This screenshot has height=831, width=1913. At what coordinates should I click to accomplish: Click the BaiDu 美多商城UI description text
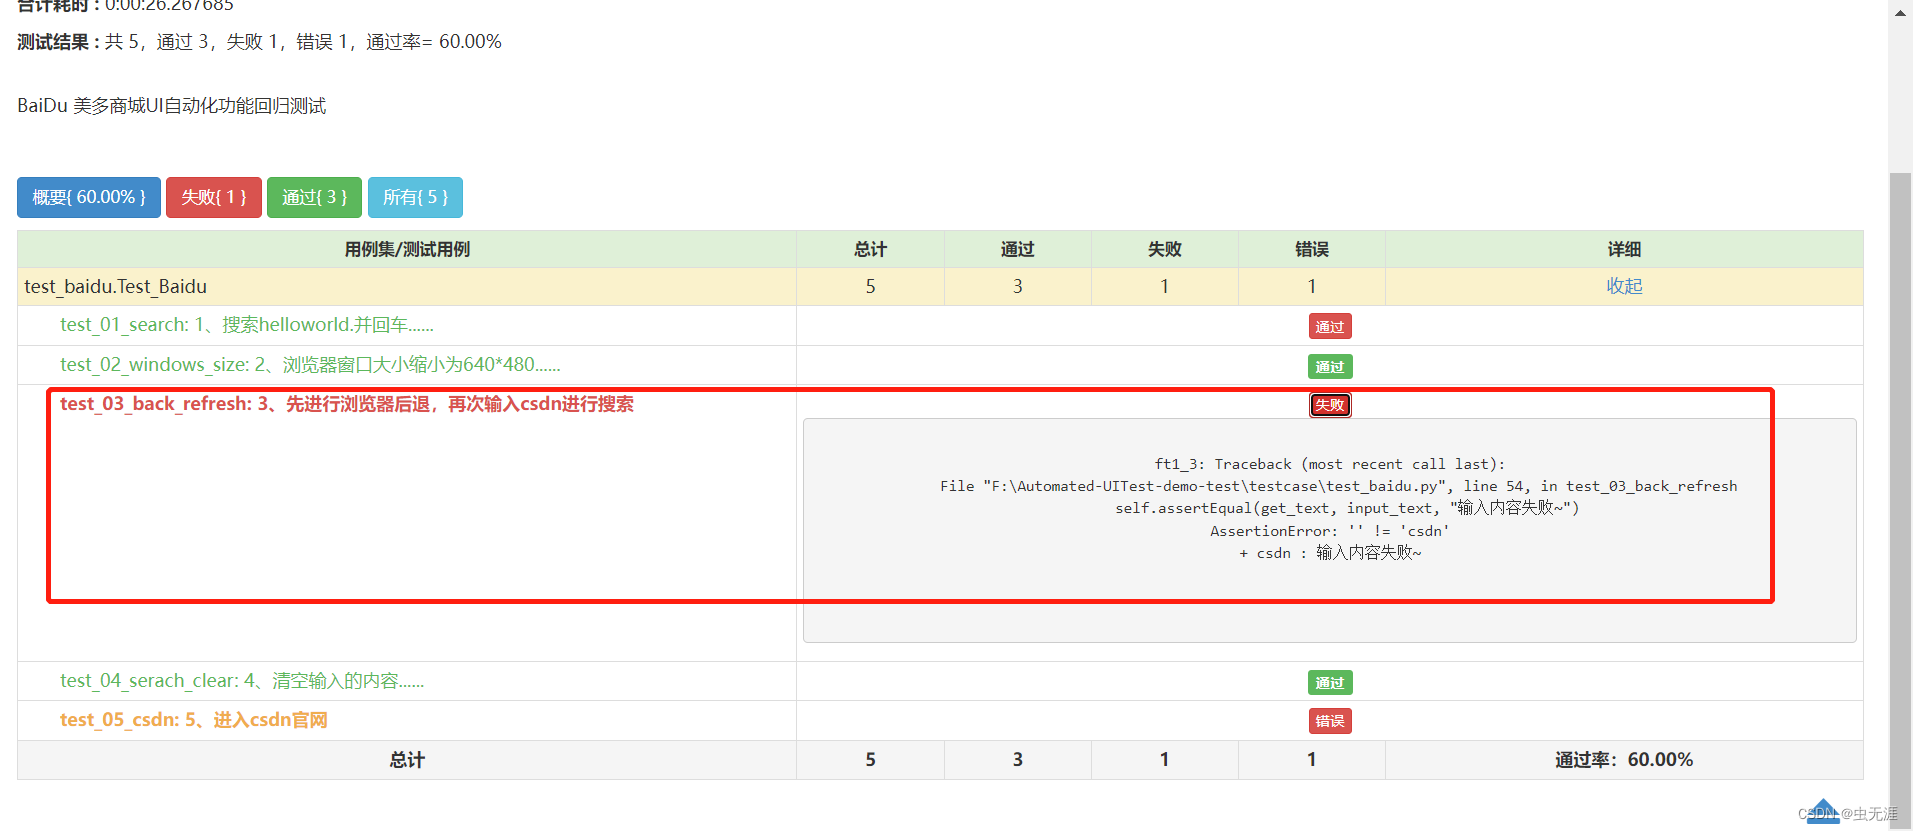click(172, 106)
